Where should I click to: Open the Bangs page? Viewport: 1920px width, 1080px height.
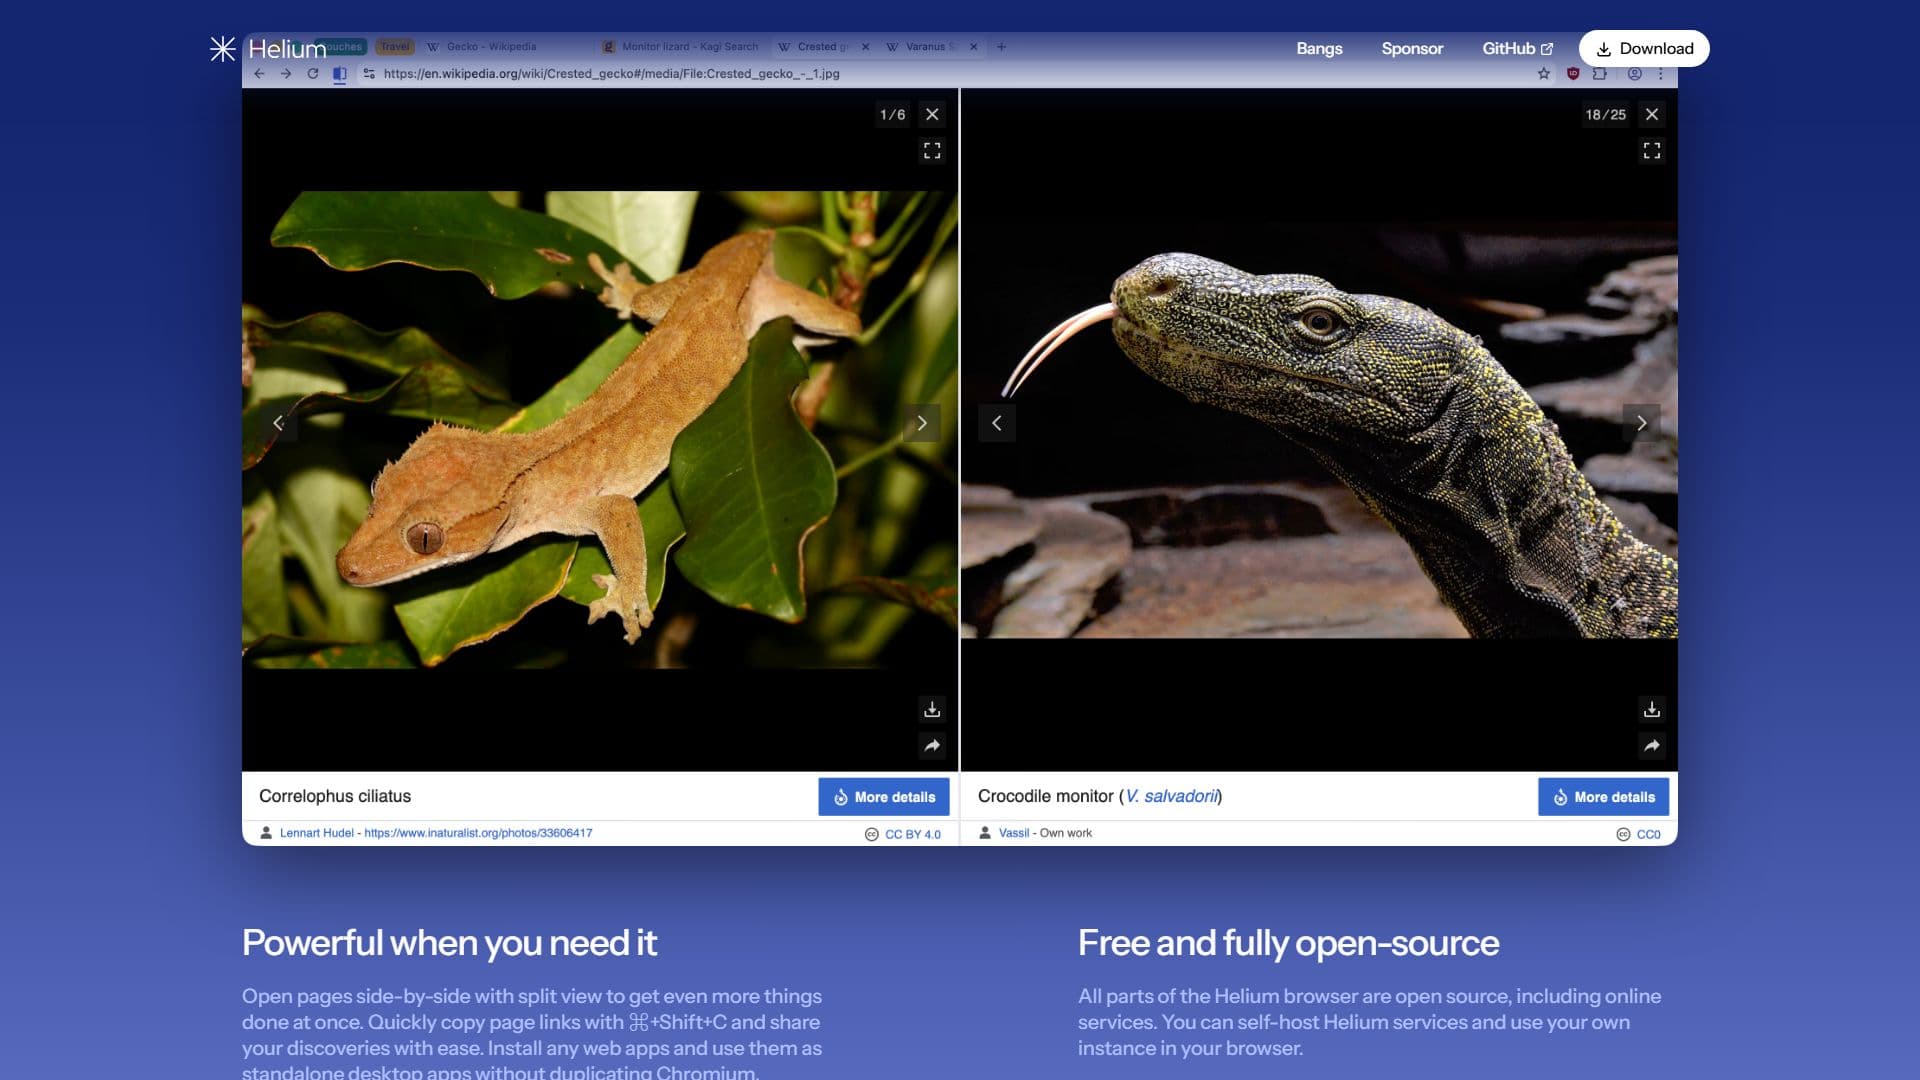tap(1319, 48)
